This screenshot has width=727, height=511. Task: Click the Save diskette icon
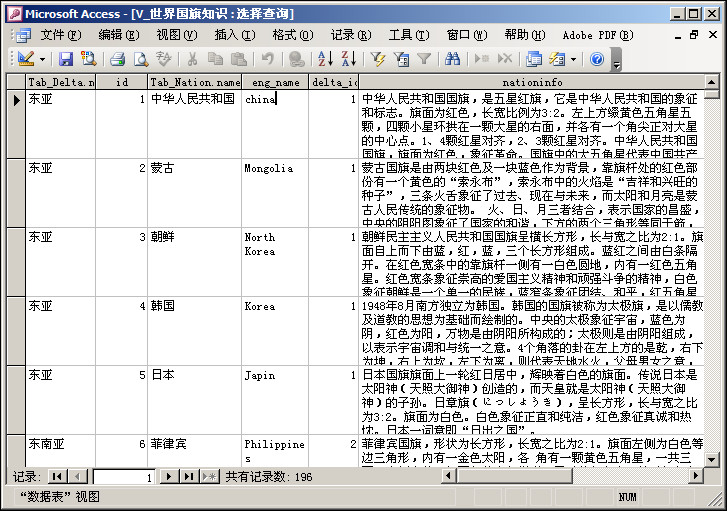click(x=66, y=59)
